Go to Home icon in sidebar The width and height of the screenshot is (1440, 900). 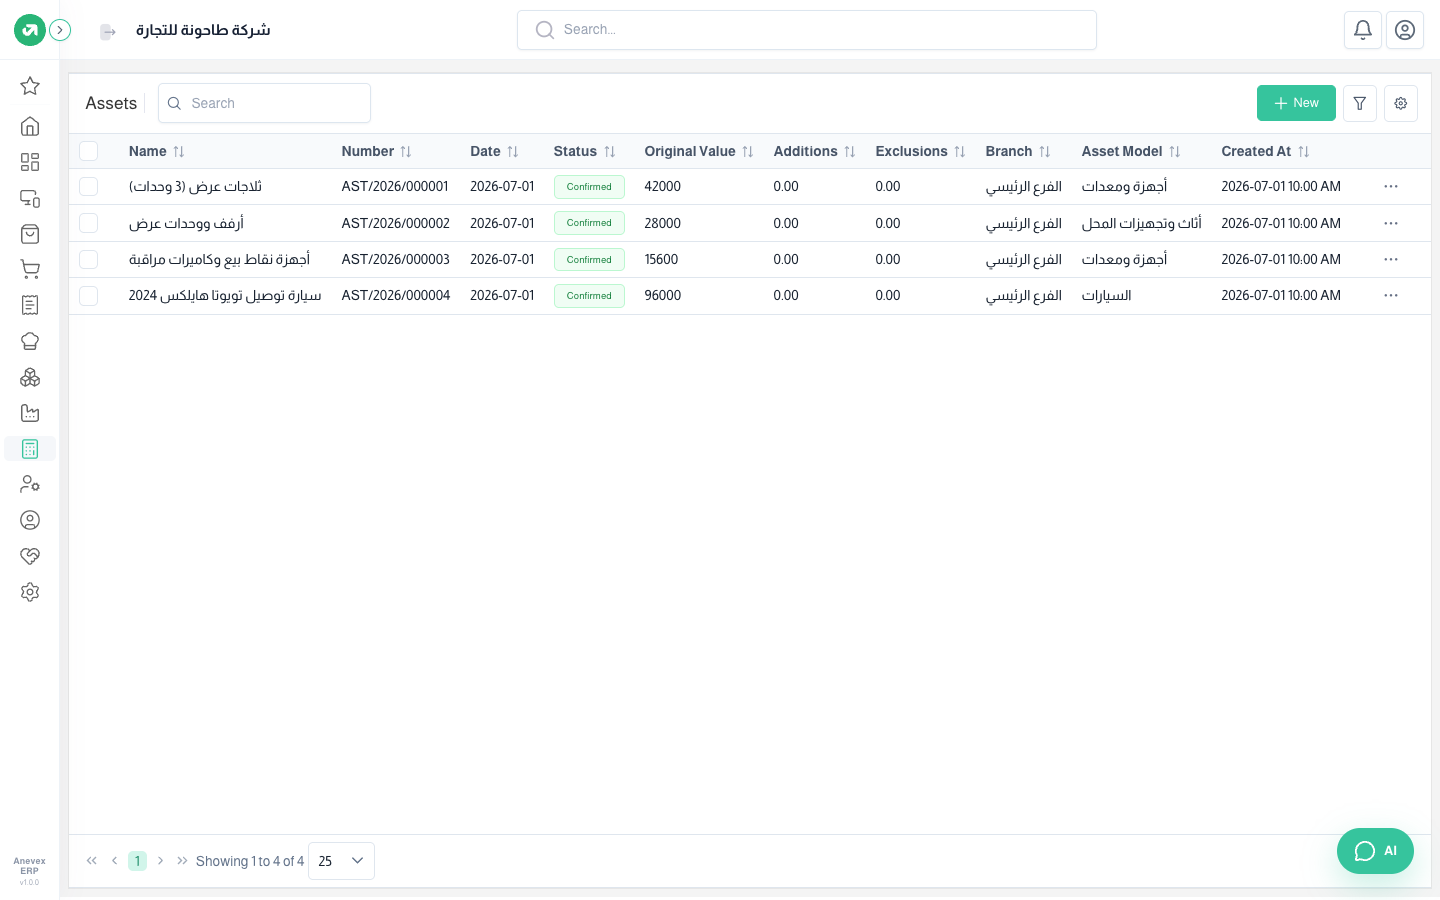tap(30, 126)
